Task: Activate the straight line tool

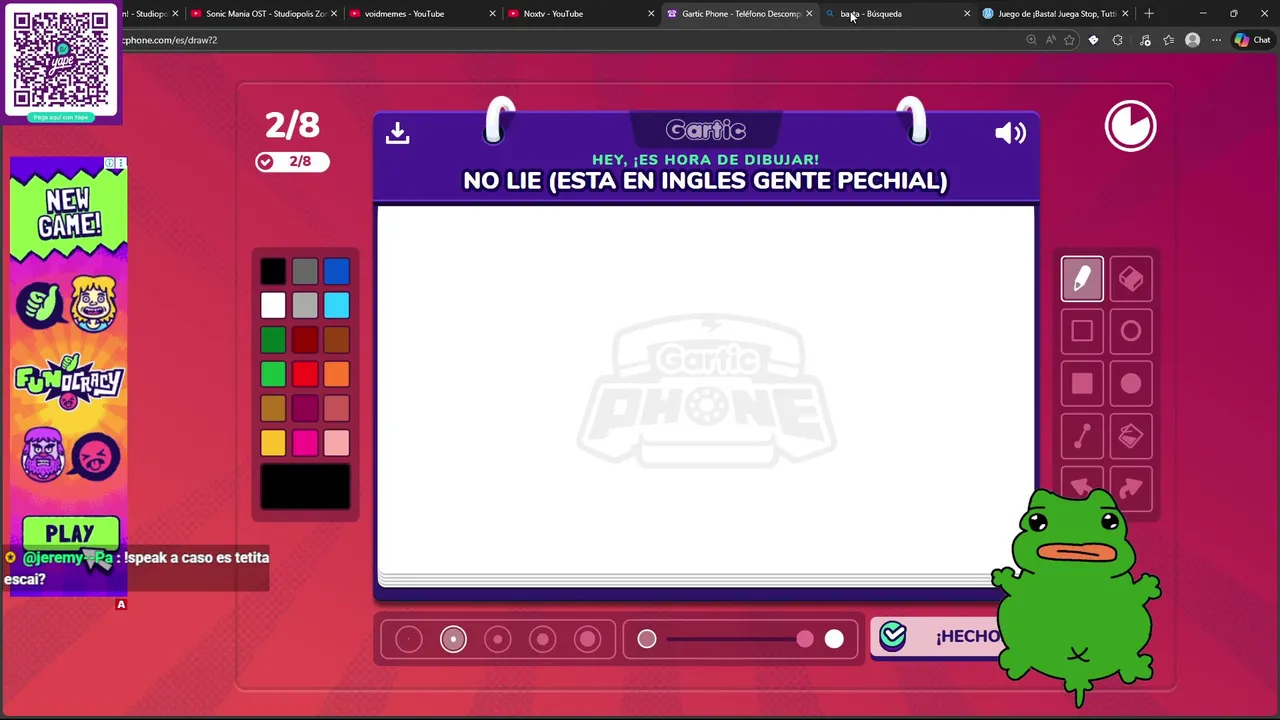Action: click(x=1082, y=436)
